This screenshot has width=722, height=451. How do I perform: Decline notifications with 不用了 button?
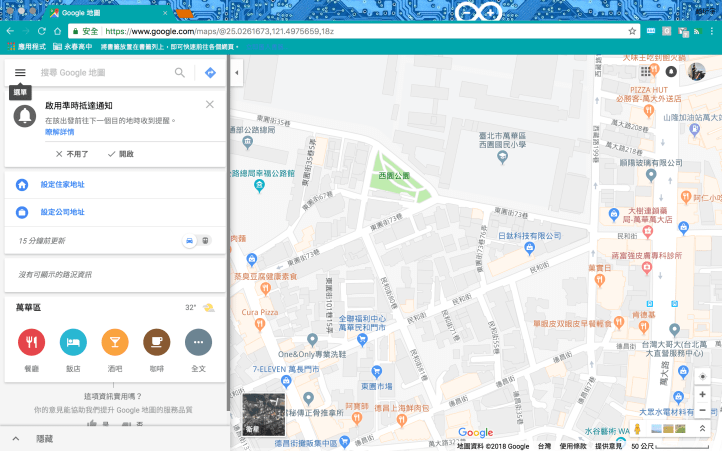(x=72, y=154)
